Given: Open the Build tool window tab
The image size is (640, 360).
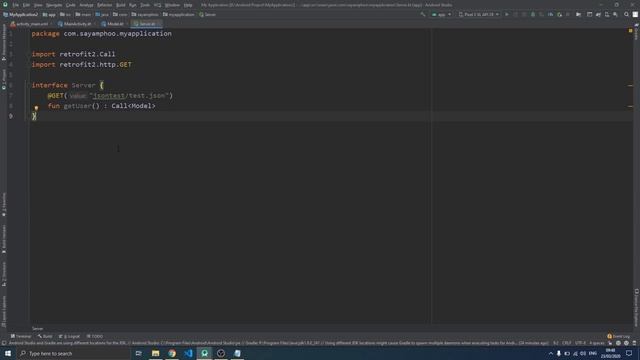Looking at the screenshot, I should point(45,336).
